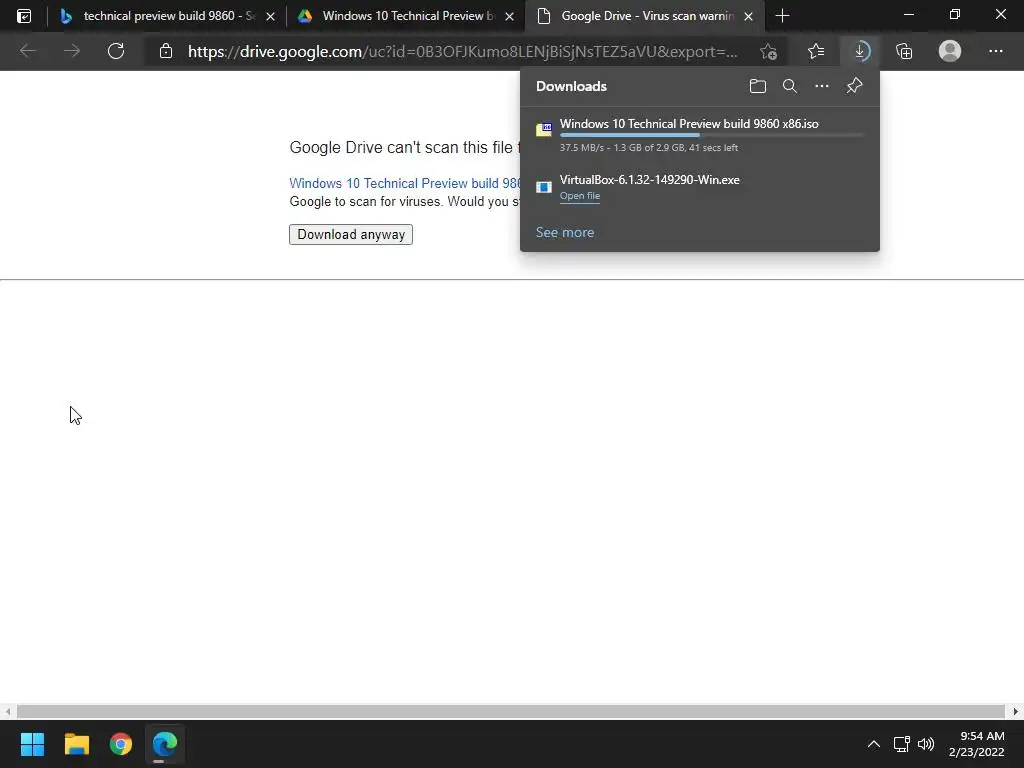Close the Virus scan warning tab
Viewport: 1024px width, 768px height.
click(x=748, y=16)
